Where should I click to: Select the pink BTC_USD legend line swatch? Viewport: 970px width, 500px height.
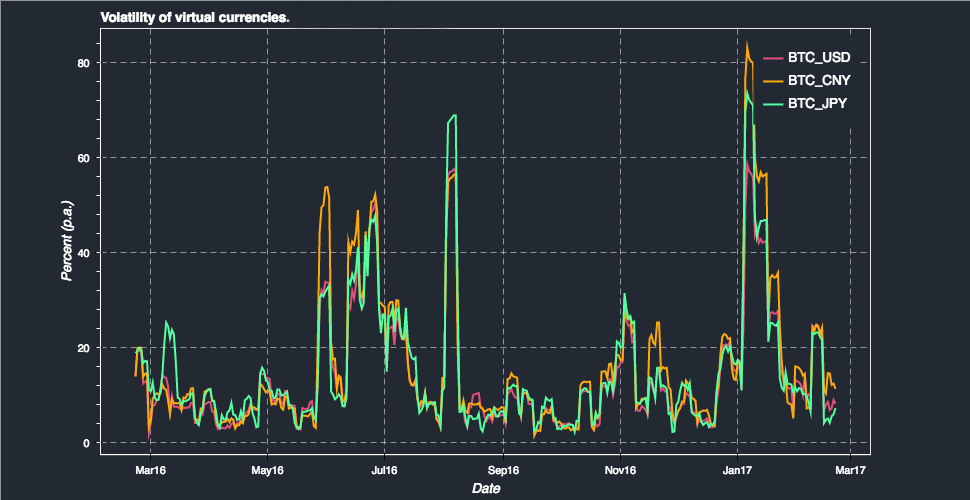coord(773,58)
